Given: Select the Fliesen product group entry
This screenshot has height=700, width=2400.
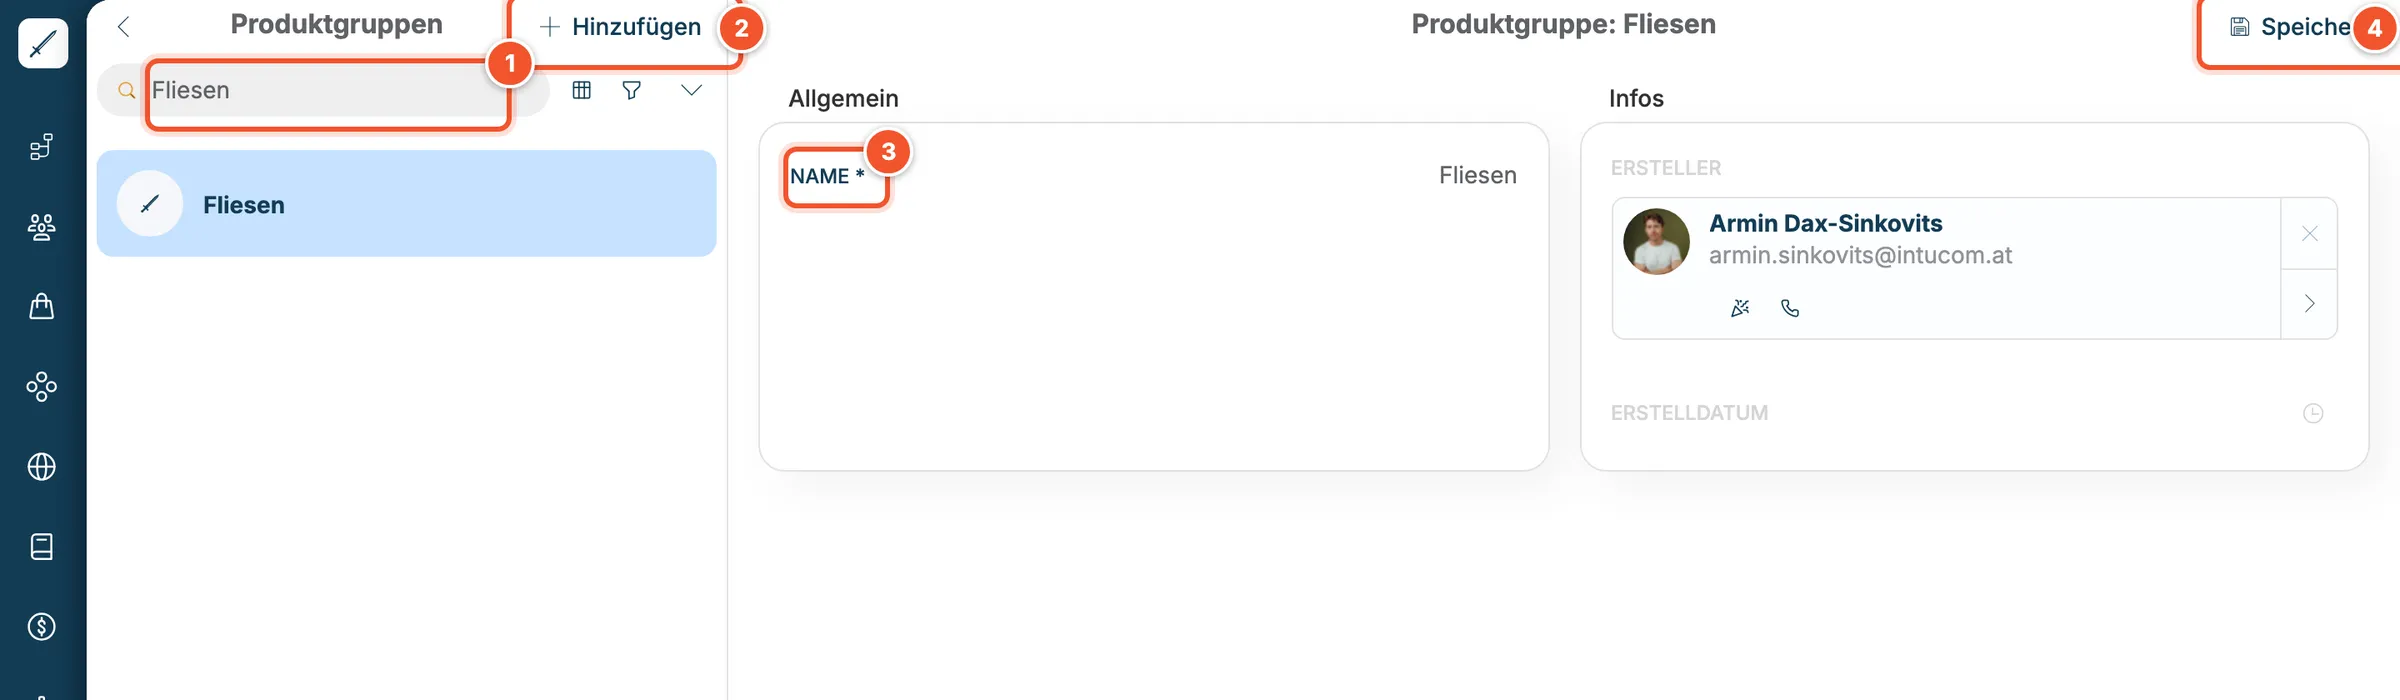Looking at the screenshot, I should (406, 204).
